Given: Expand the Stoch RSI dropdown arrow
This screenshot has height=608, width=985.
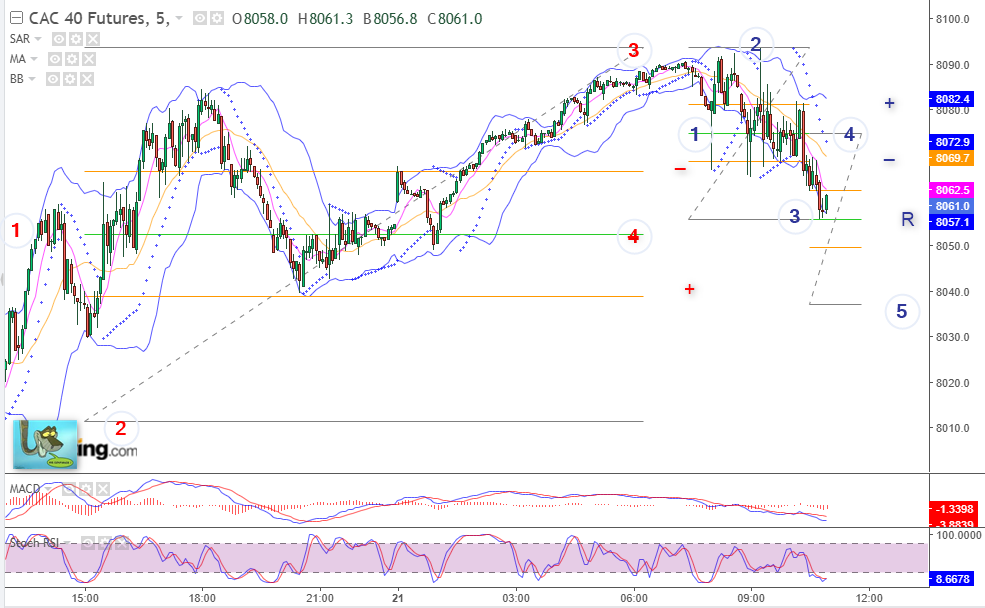Looking at the screenshot, I should tap(67, 543).
